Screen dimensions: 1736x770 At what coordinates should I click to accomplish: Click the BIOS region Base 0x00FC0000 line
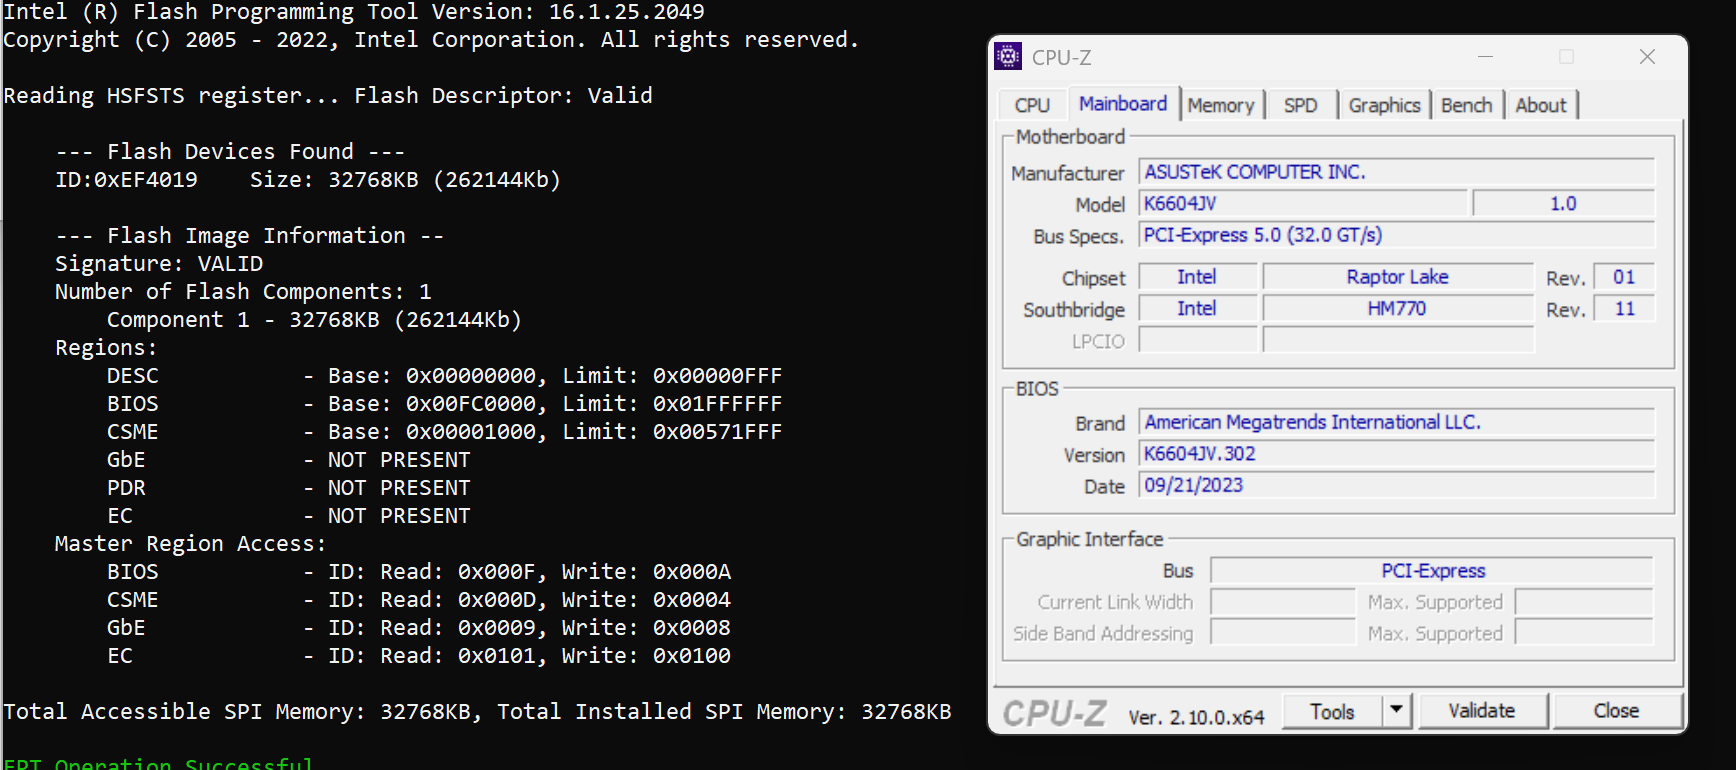(444, 404)
